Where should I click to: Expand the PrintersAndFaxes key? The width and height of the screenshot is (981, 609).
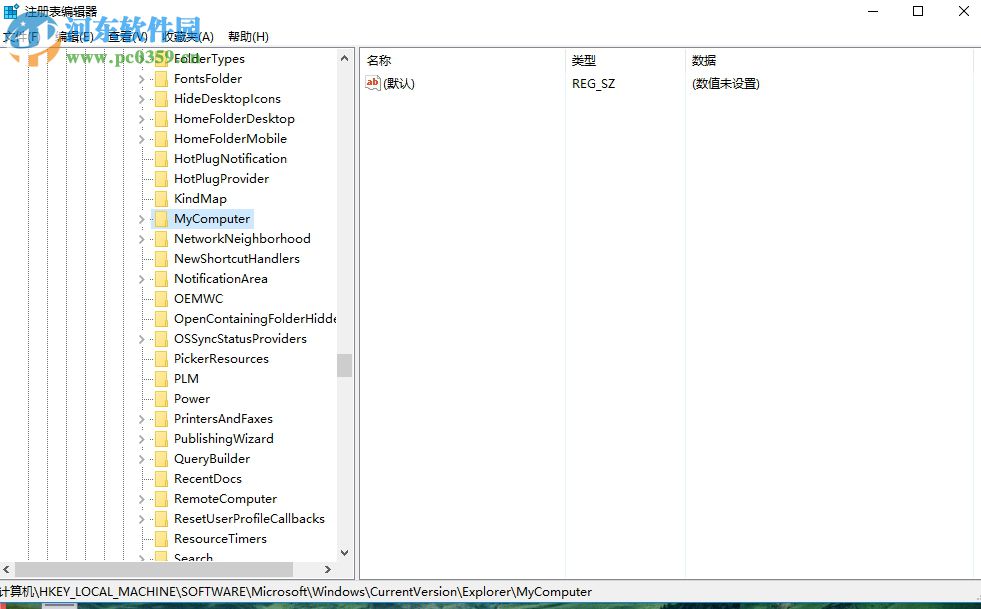click(x=141, y=419)
